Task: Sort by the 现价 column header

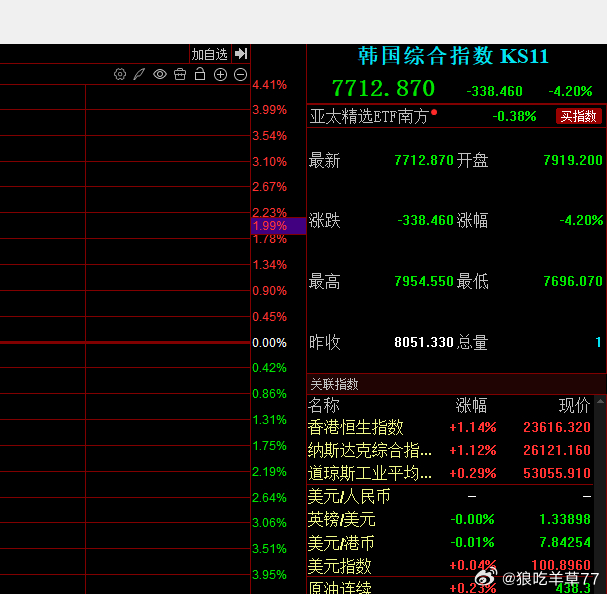Action: tap(574, 405)
